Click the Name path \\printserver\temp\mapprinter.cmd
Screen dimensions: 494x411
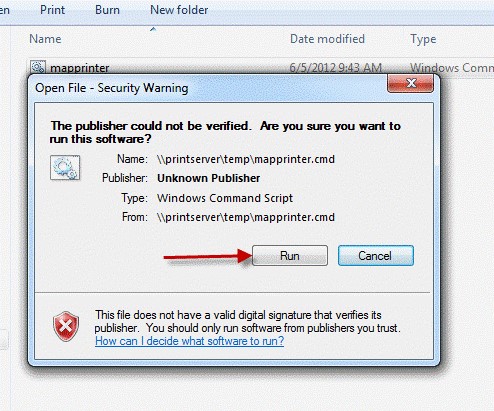pos(246,159)
